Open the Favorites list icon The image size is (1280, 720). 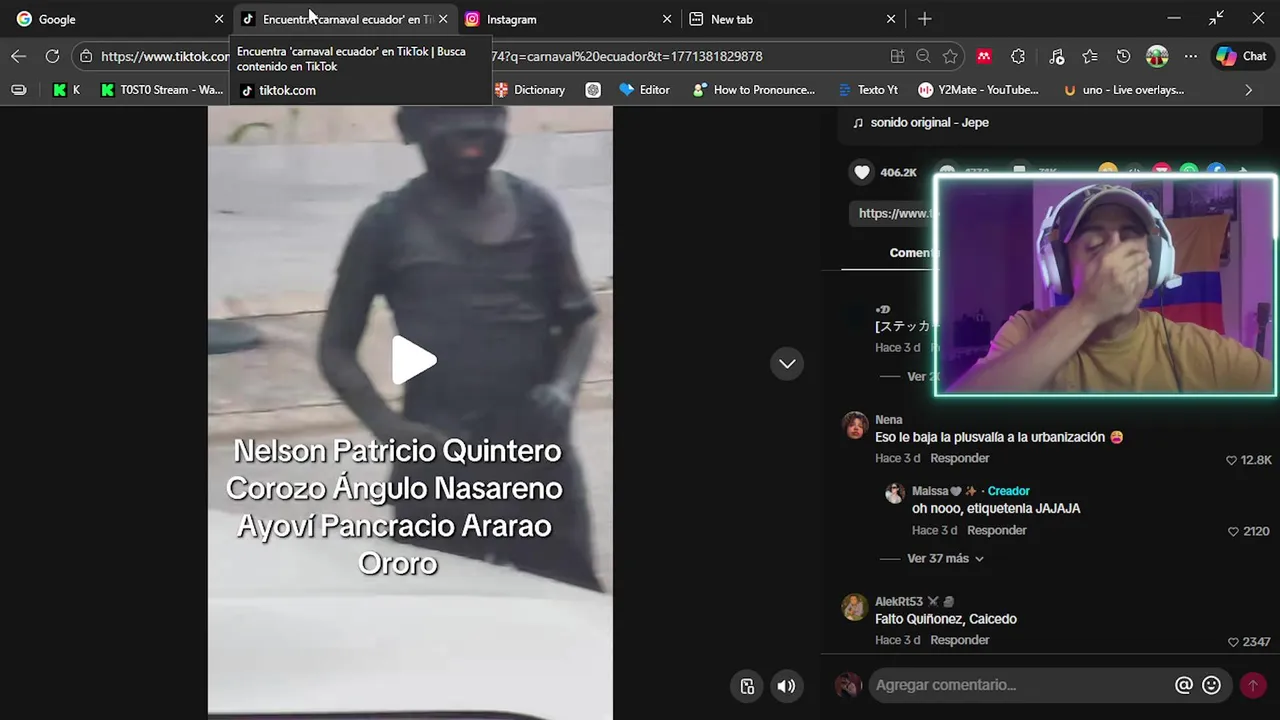pos(1090,56)
